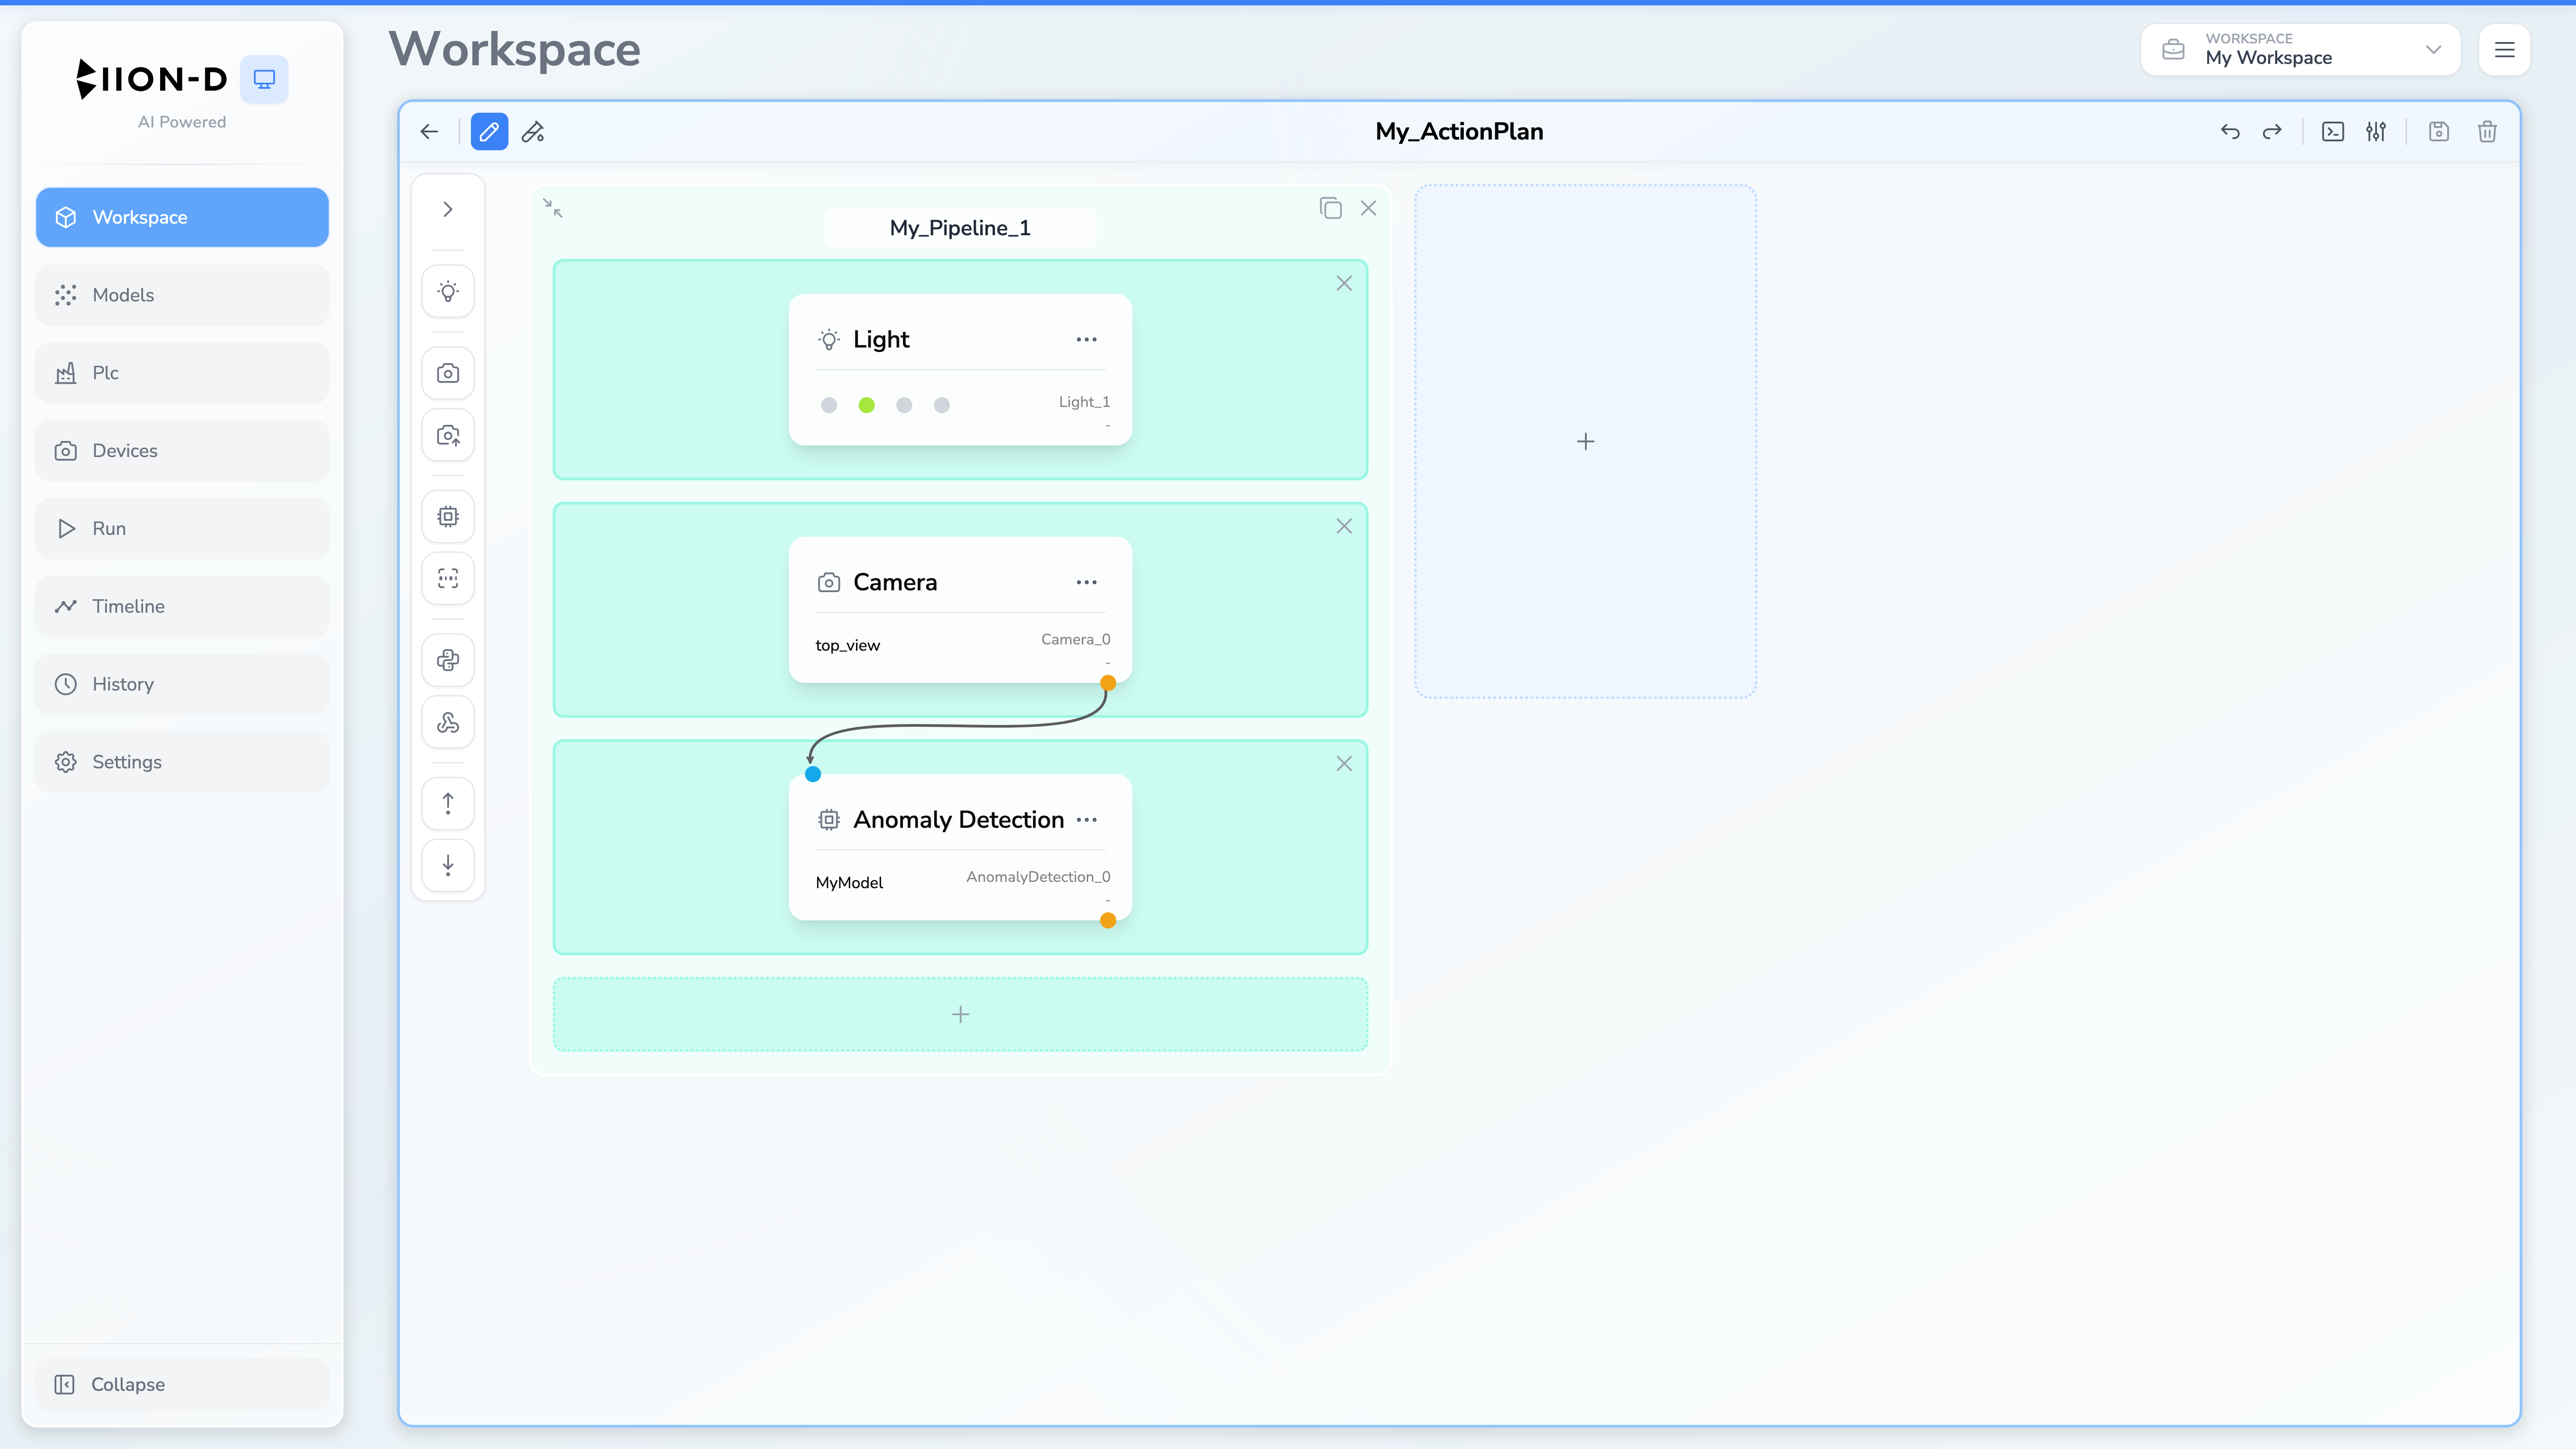
Task: Click the undo arrow
Action: (2229, 131)
